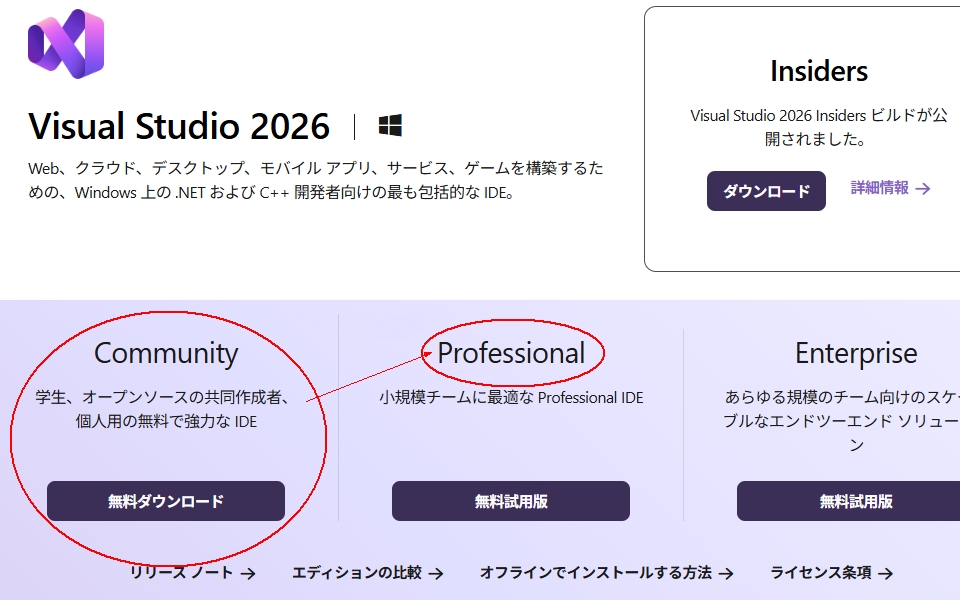Start the Professional 無料試用版 trial

(510, 501)
